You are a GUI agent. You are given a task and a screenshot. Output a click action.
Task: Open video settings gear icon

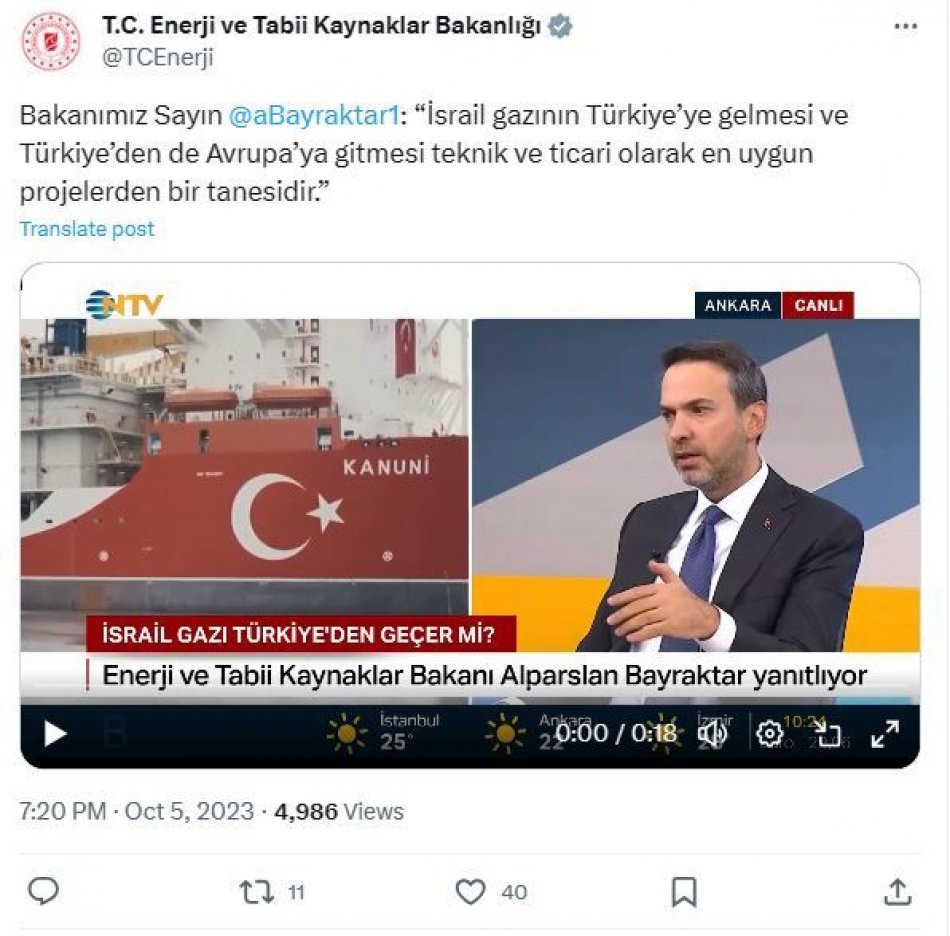[x=769, y=734]
